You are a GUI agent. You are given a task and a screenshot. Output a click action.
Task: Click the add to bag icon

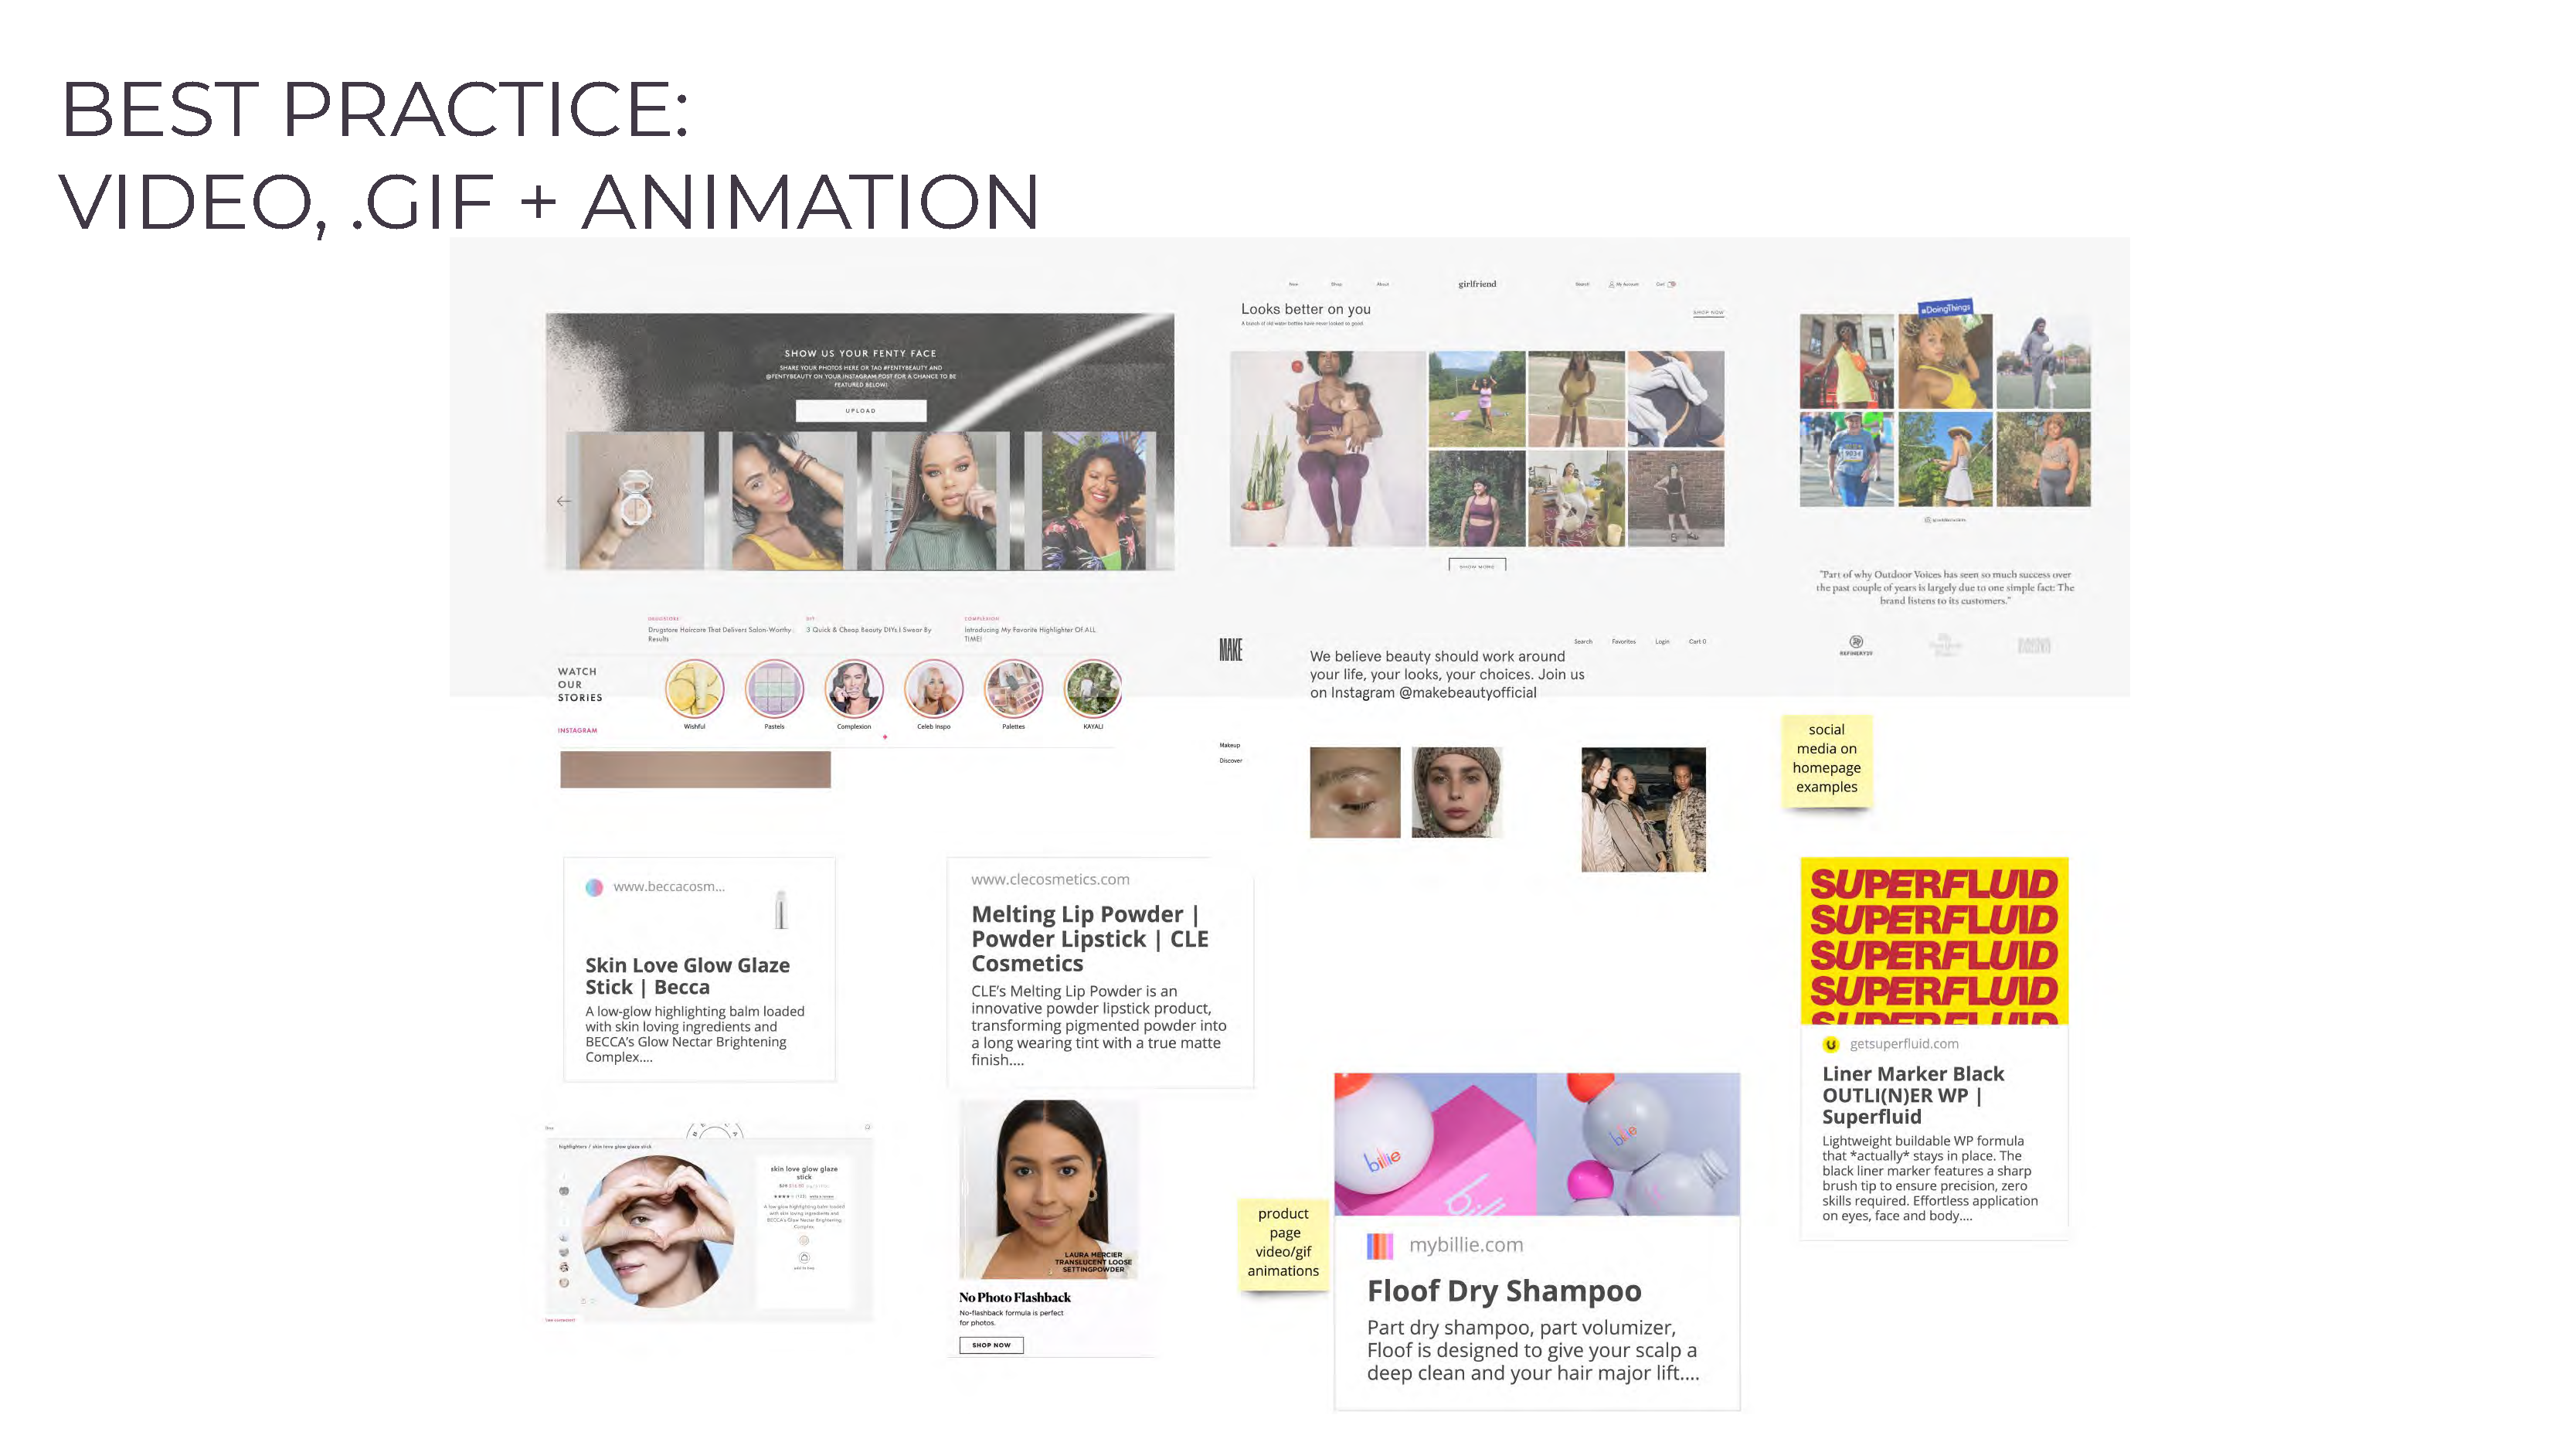pyautogui.click(x=804, y=1258)
